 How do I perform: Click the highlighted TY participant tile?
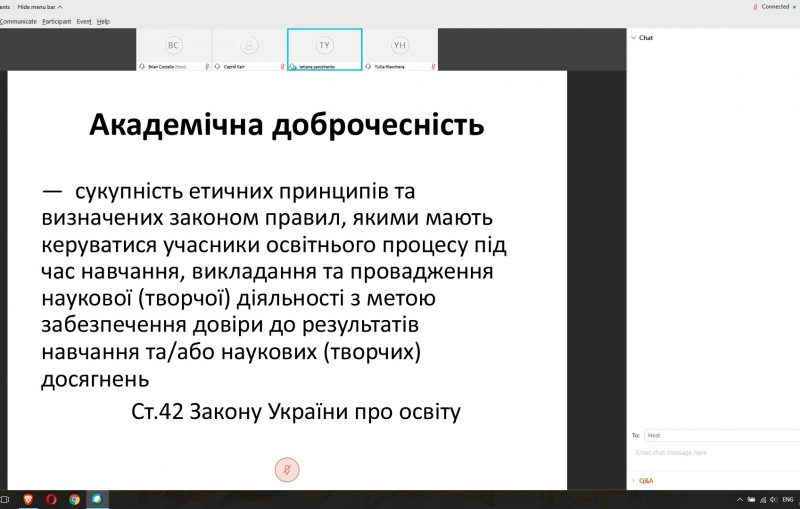[324, 48]
